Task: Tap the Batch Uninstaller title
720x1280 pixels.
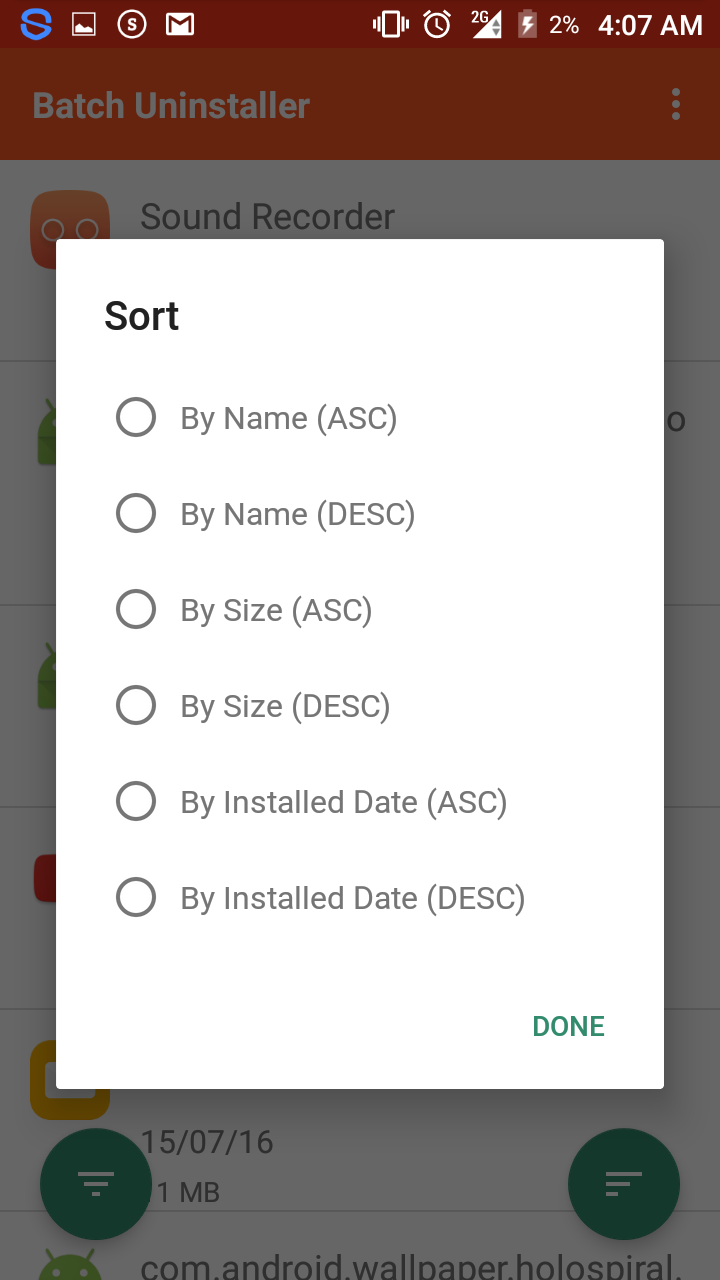Action: [171, 105]
